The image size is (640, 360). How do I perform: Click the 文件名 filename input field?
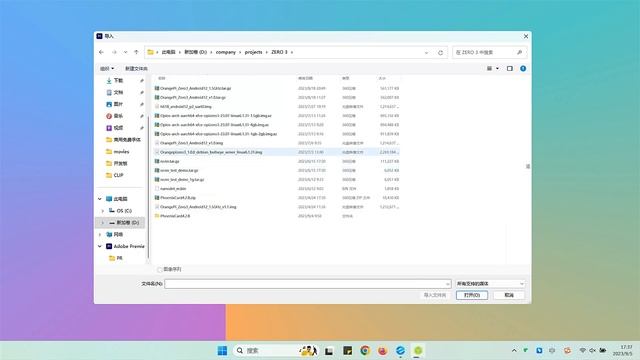point(305,284)
